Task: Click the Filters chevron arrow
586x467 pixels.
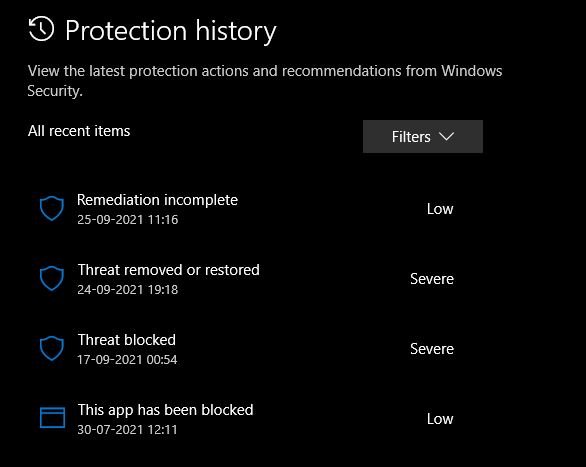Action: 447,136
